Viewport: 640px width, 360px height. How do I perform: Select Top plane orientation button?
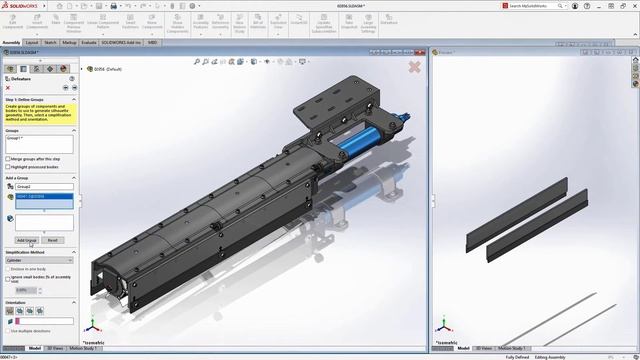coord(10,311)
